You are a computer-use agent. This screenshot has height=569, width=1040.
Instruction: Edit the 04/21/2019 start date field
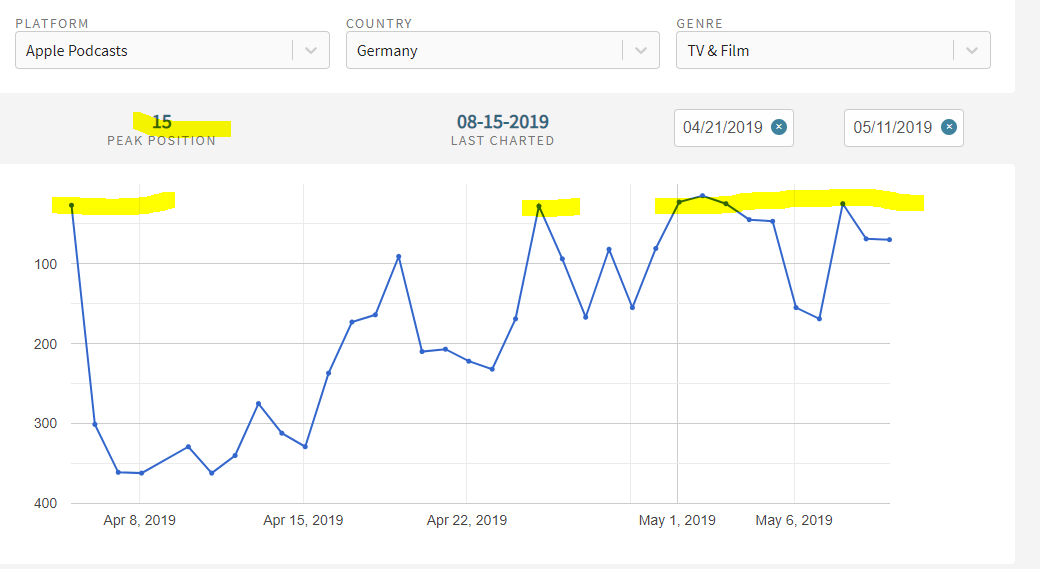pos(734,128)
